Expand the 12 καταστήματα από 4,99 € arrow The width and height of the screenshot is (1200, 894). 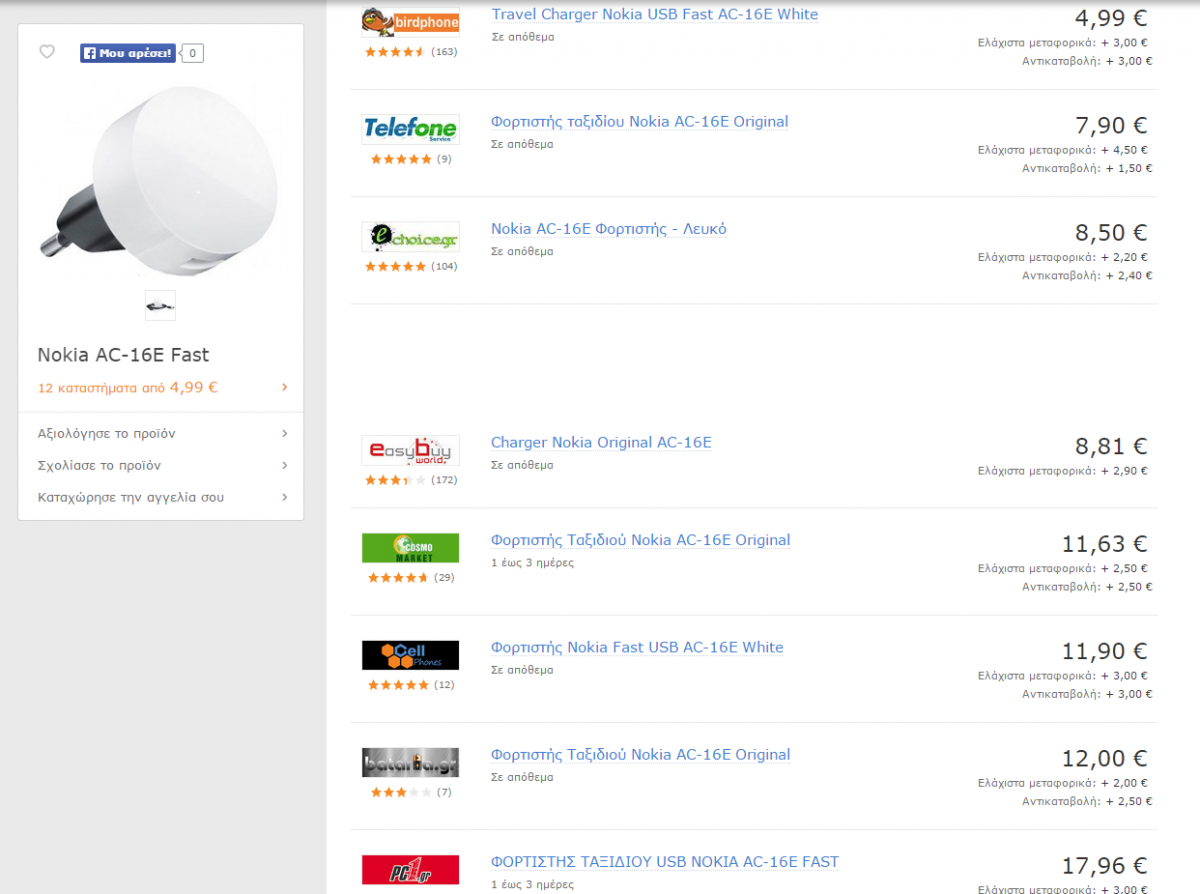tap(284, 387)
